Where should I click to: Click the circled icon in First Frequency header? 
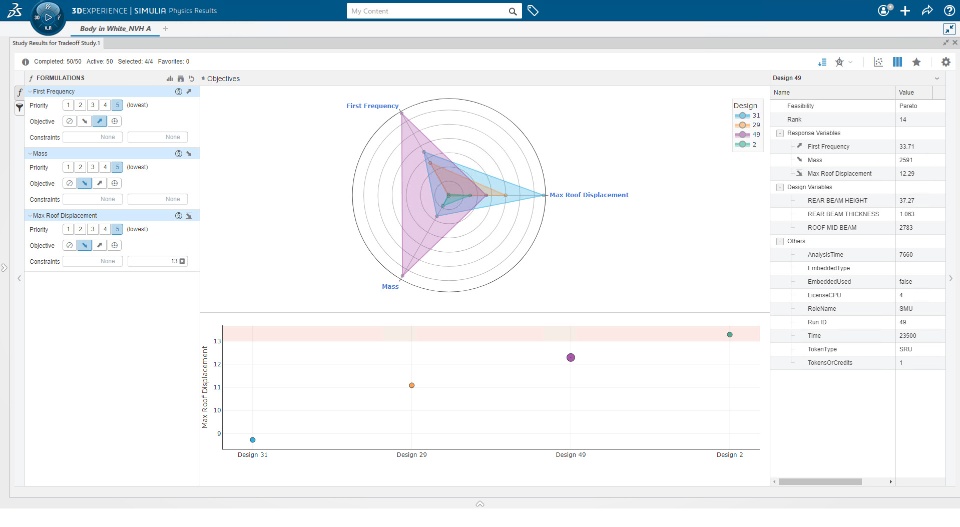(178, 91)
